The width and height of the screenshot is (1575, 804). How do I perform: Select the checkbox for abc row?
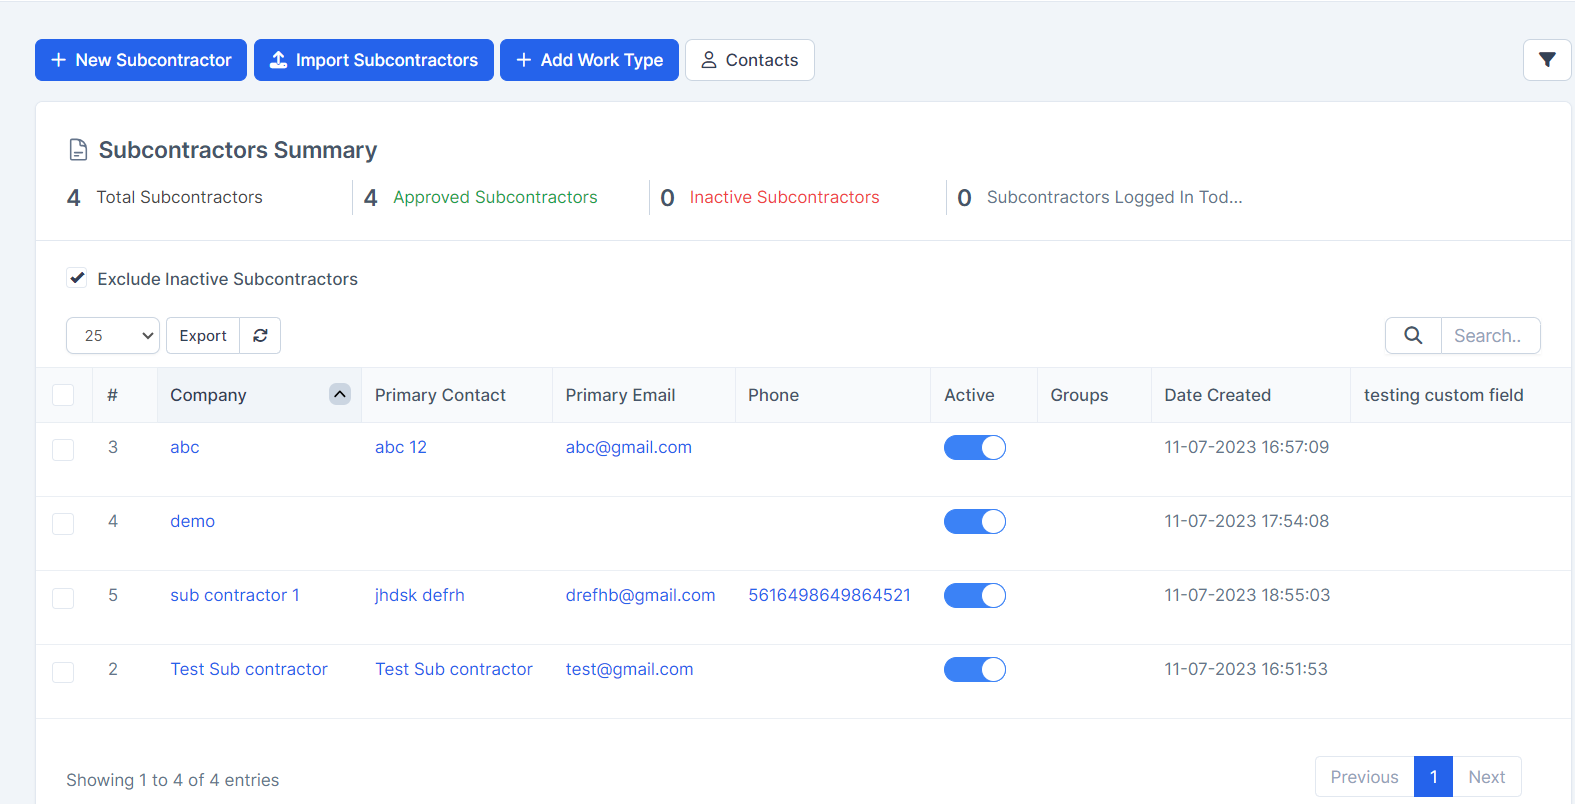[x=63, y=450]
